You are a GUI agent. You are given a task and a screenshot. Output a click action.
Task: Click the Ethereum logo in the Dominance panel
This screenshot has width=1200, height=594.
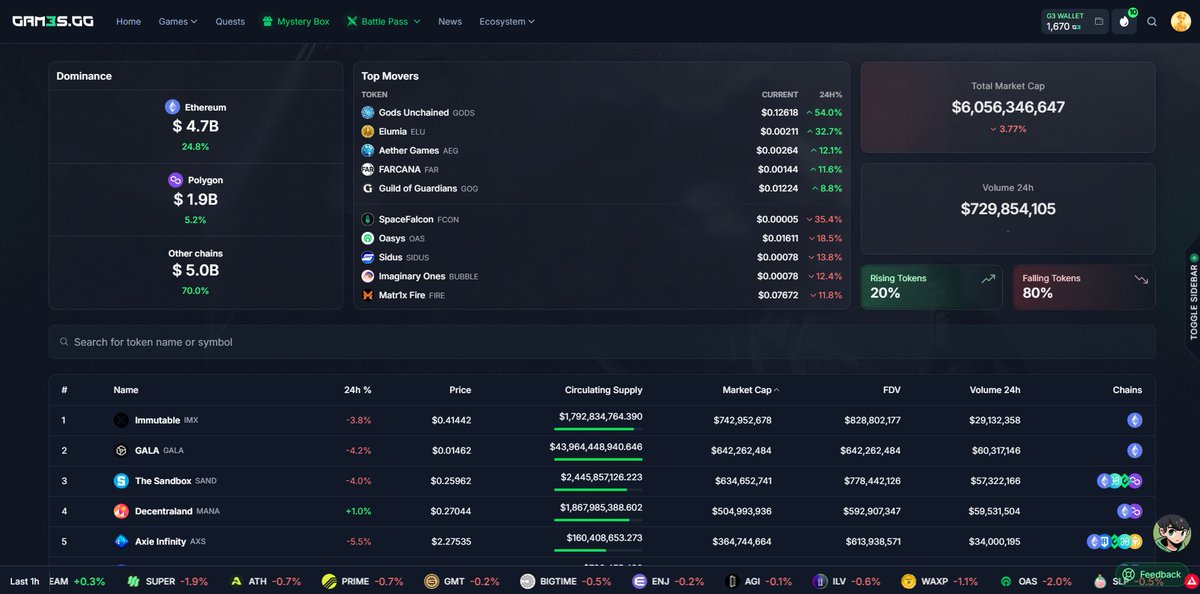(170, 107)
